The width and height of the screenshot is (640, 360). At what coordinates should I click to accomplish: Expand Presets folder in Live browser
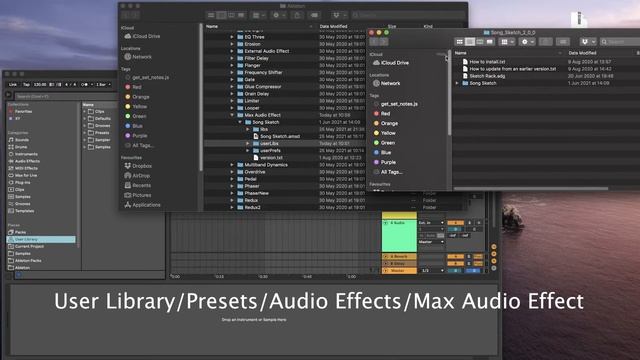point(85,133)
